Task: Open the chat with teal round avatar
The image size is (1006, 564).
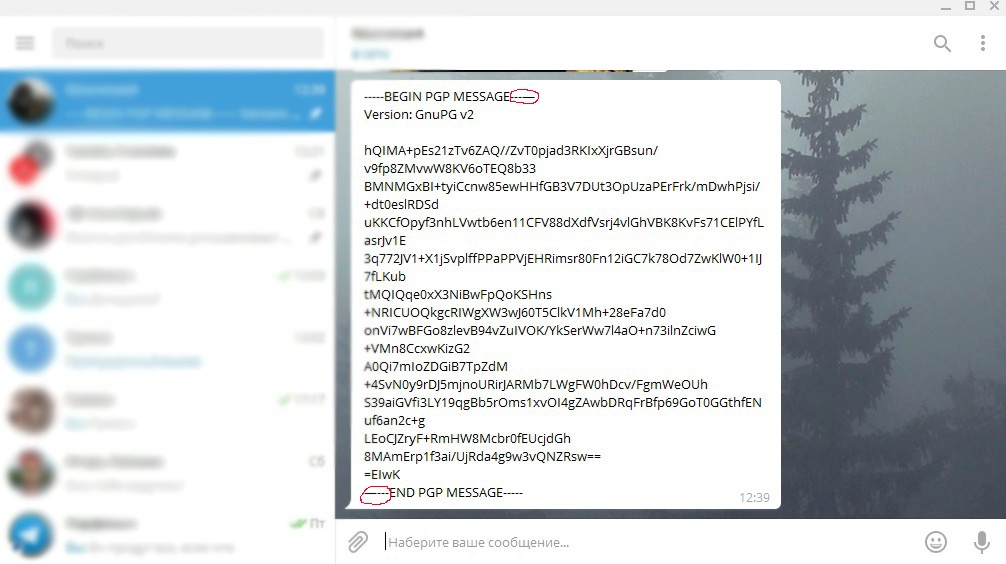Action: [x=167, y=287]
